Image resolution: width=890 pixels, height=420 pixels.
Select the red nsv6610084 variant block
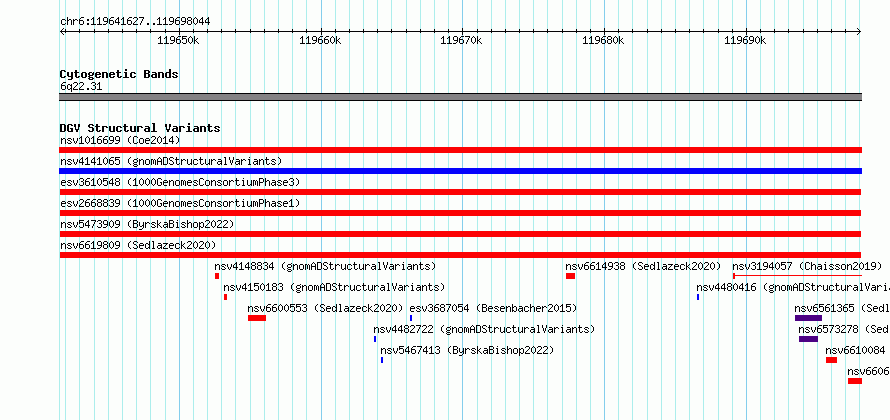pos(831,360)
